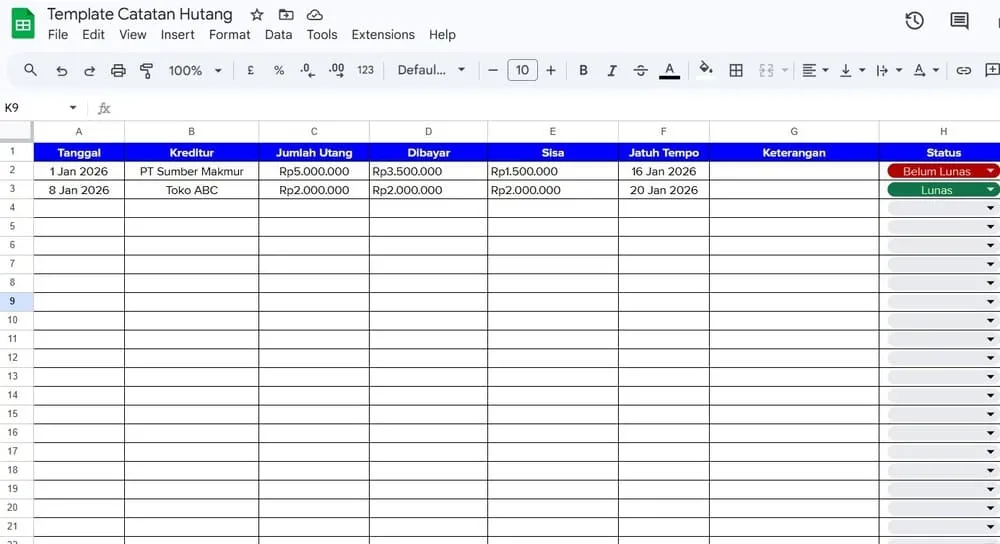Open the Format menu
This screenshot has width=1000, height=544.
(230, 34)
